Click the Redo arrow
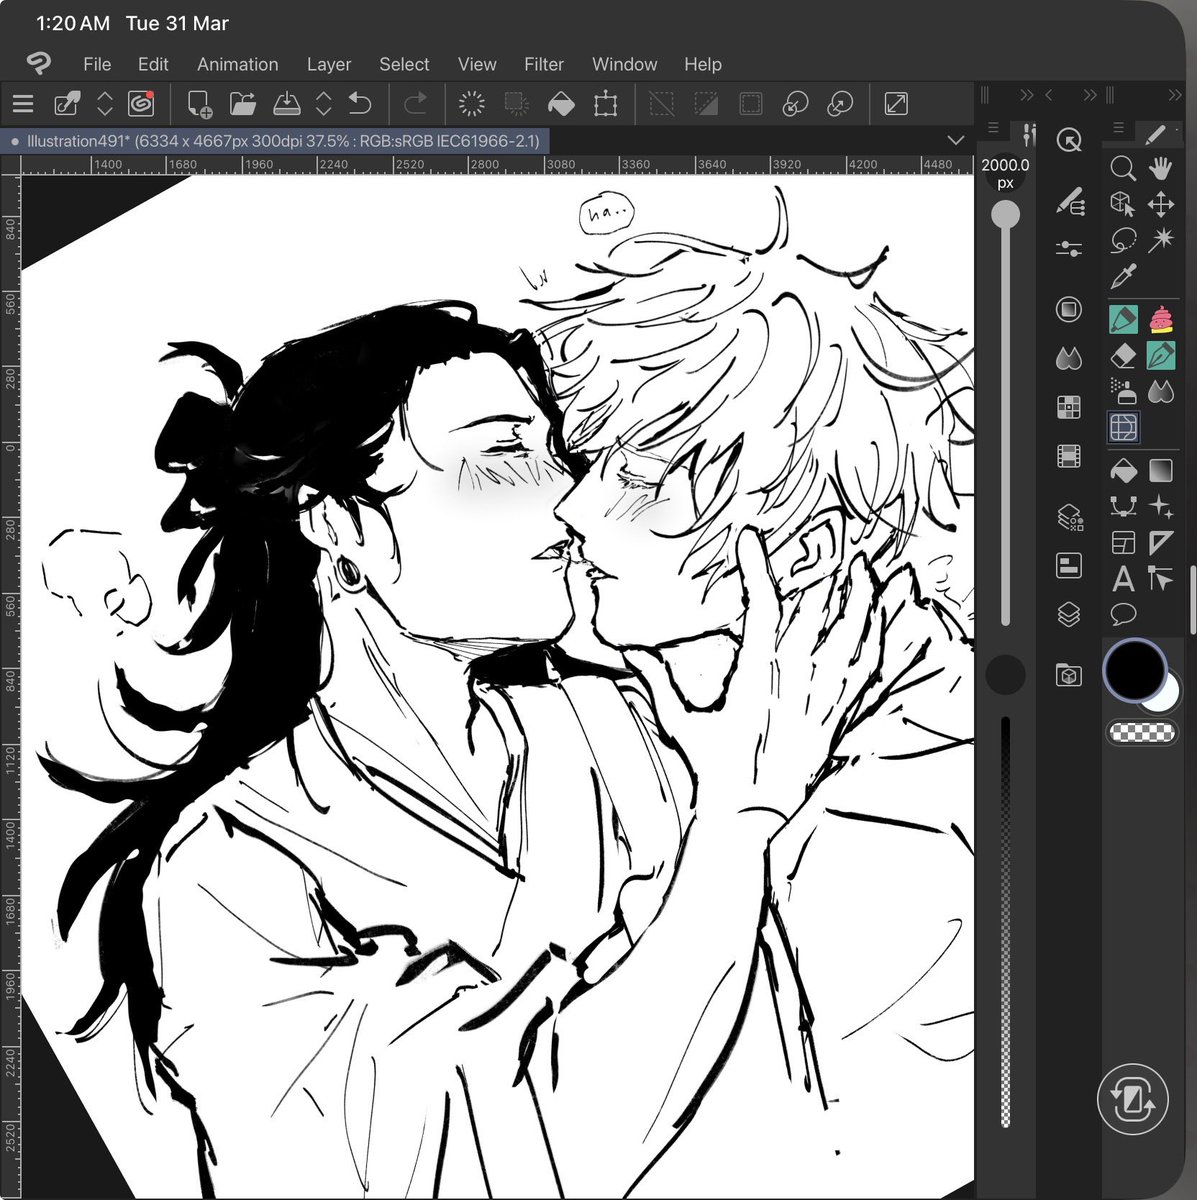 [x=415, y=104]
